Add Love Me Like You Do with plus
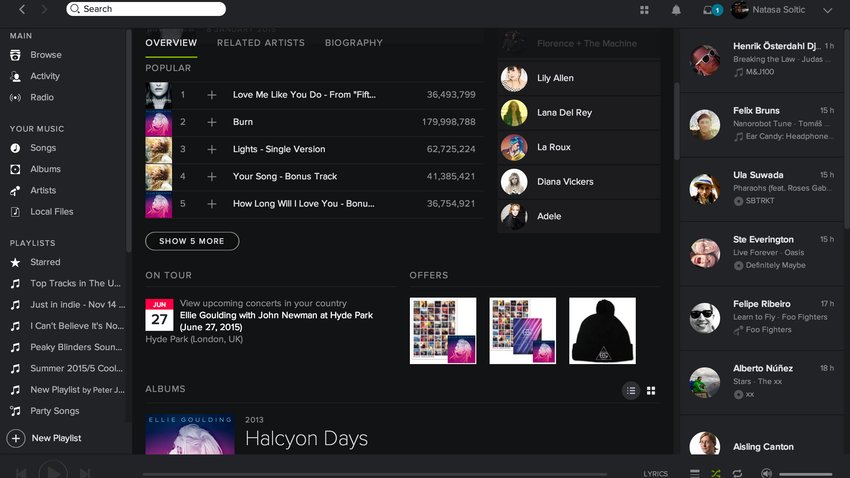 pyautogui.click(x=212, y=95)
